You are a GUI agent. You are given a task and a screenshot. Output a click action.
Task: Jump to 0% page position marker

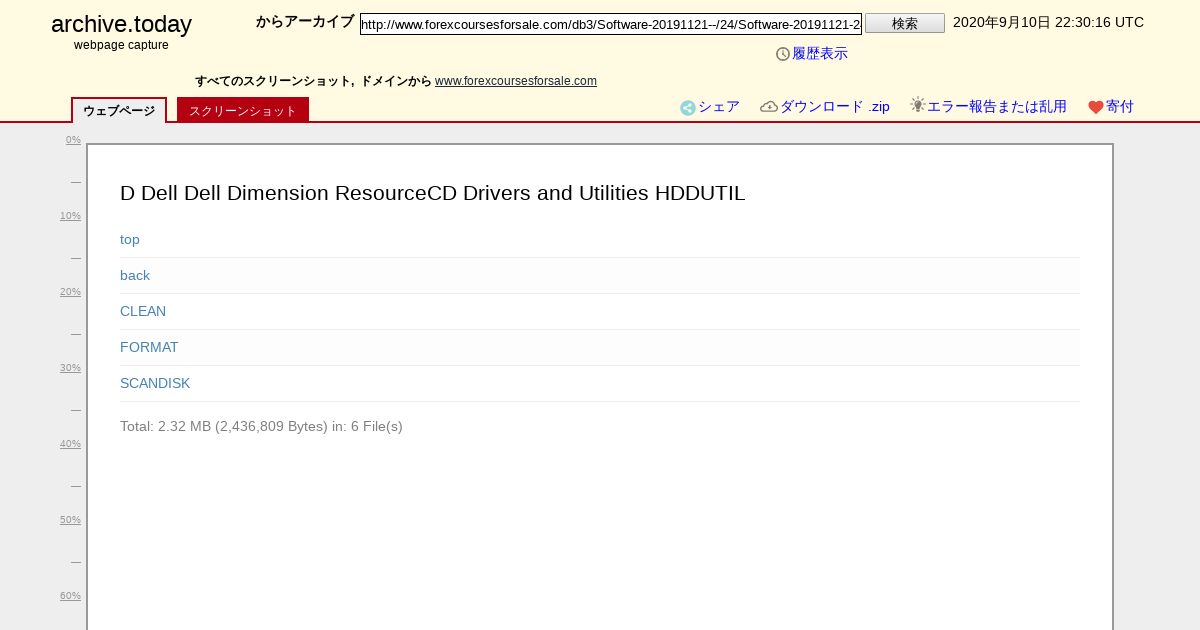click(73, 140)
